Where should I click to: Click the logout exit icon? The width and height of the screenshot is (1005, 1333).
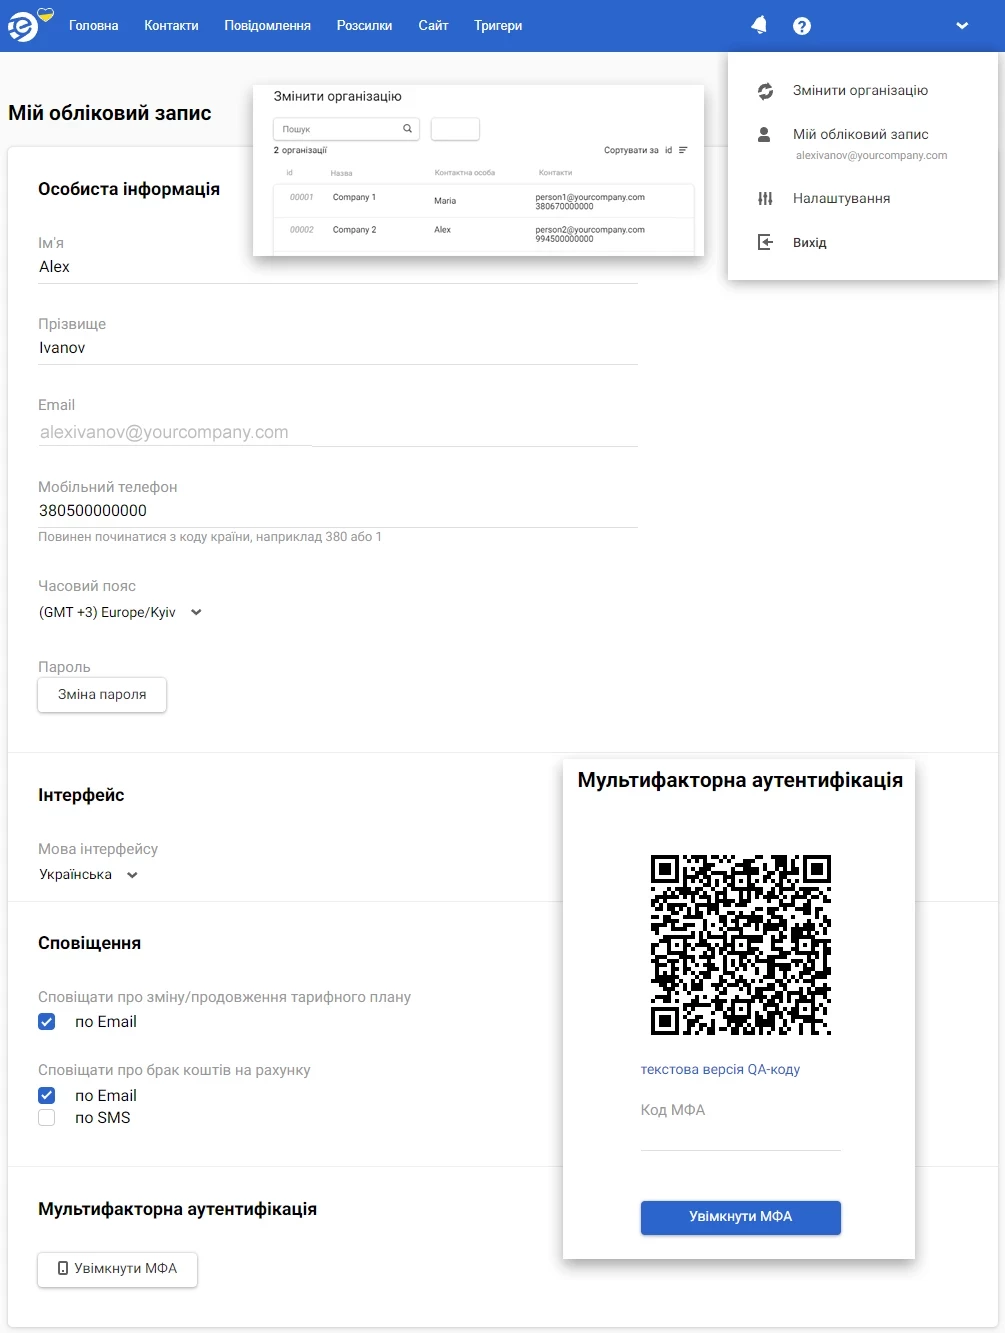[765, 242]
